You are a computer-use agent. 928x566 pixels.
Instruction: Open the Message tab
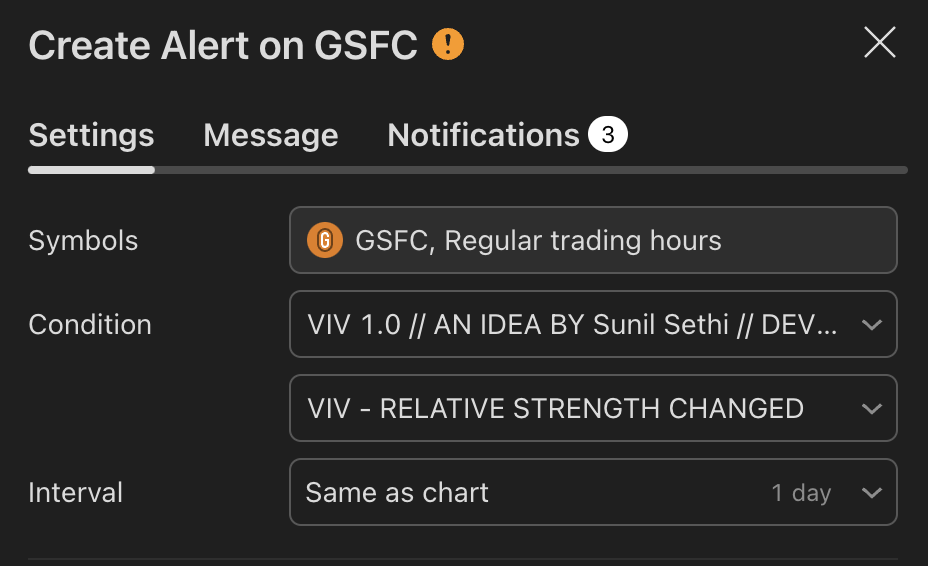[x=270, y=135]
